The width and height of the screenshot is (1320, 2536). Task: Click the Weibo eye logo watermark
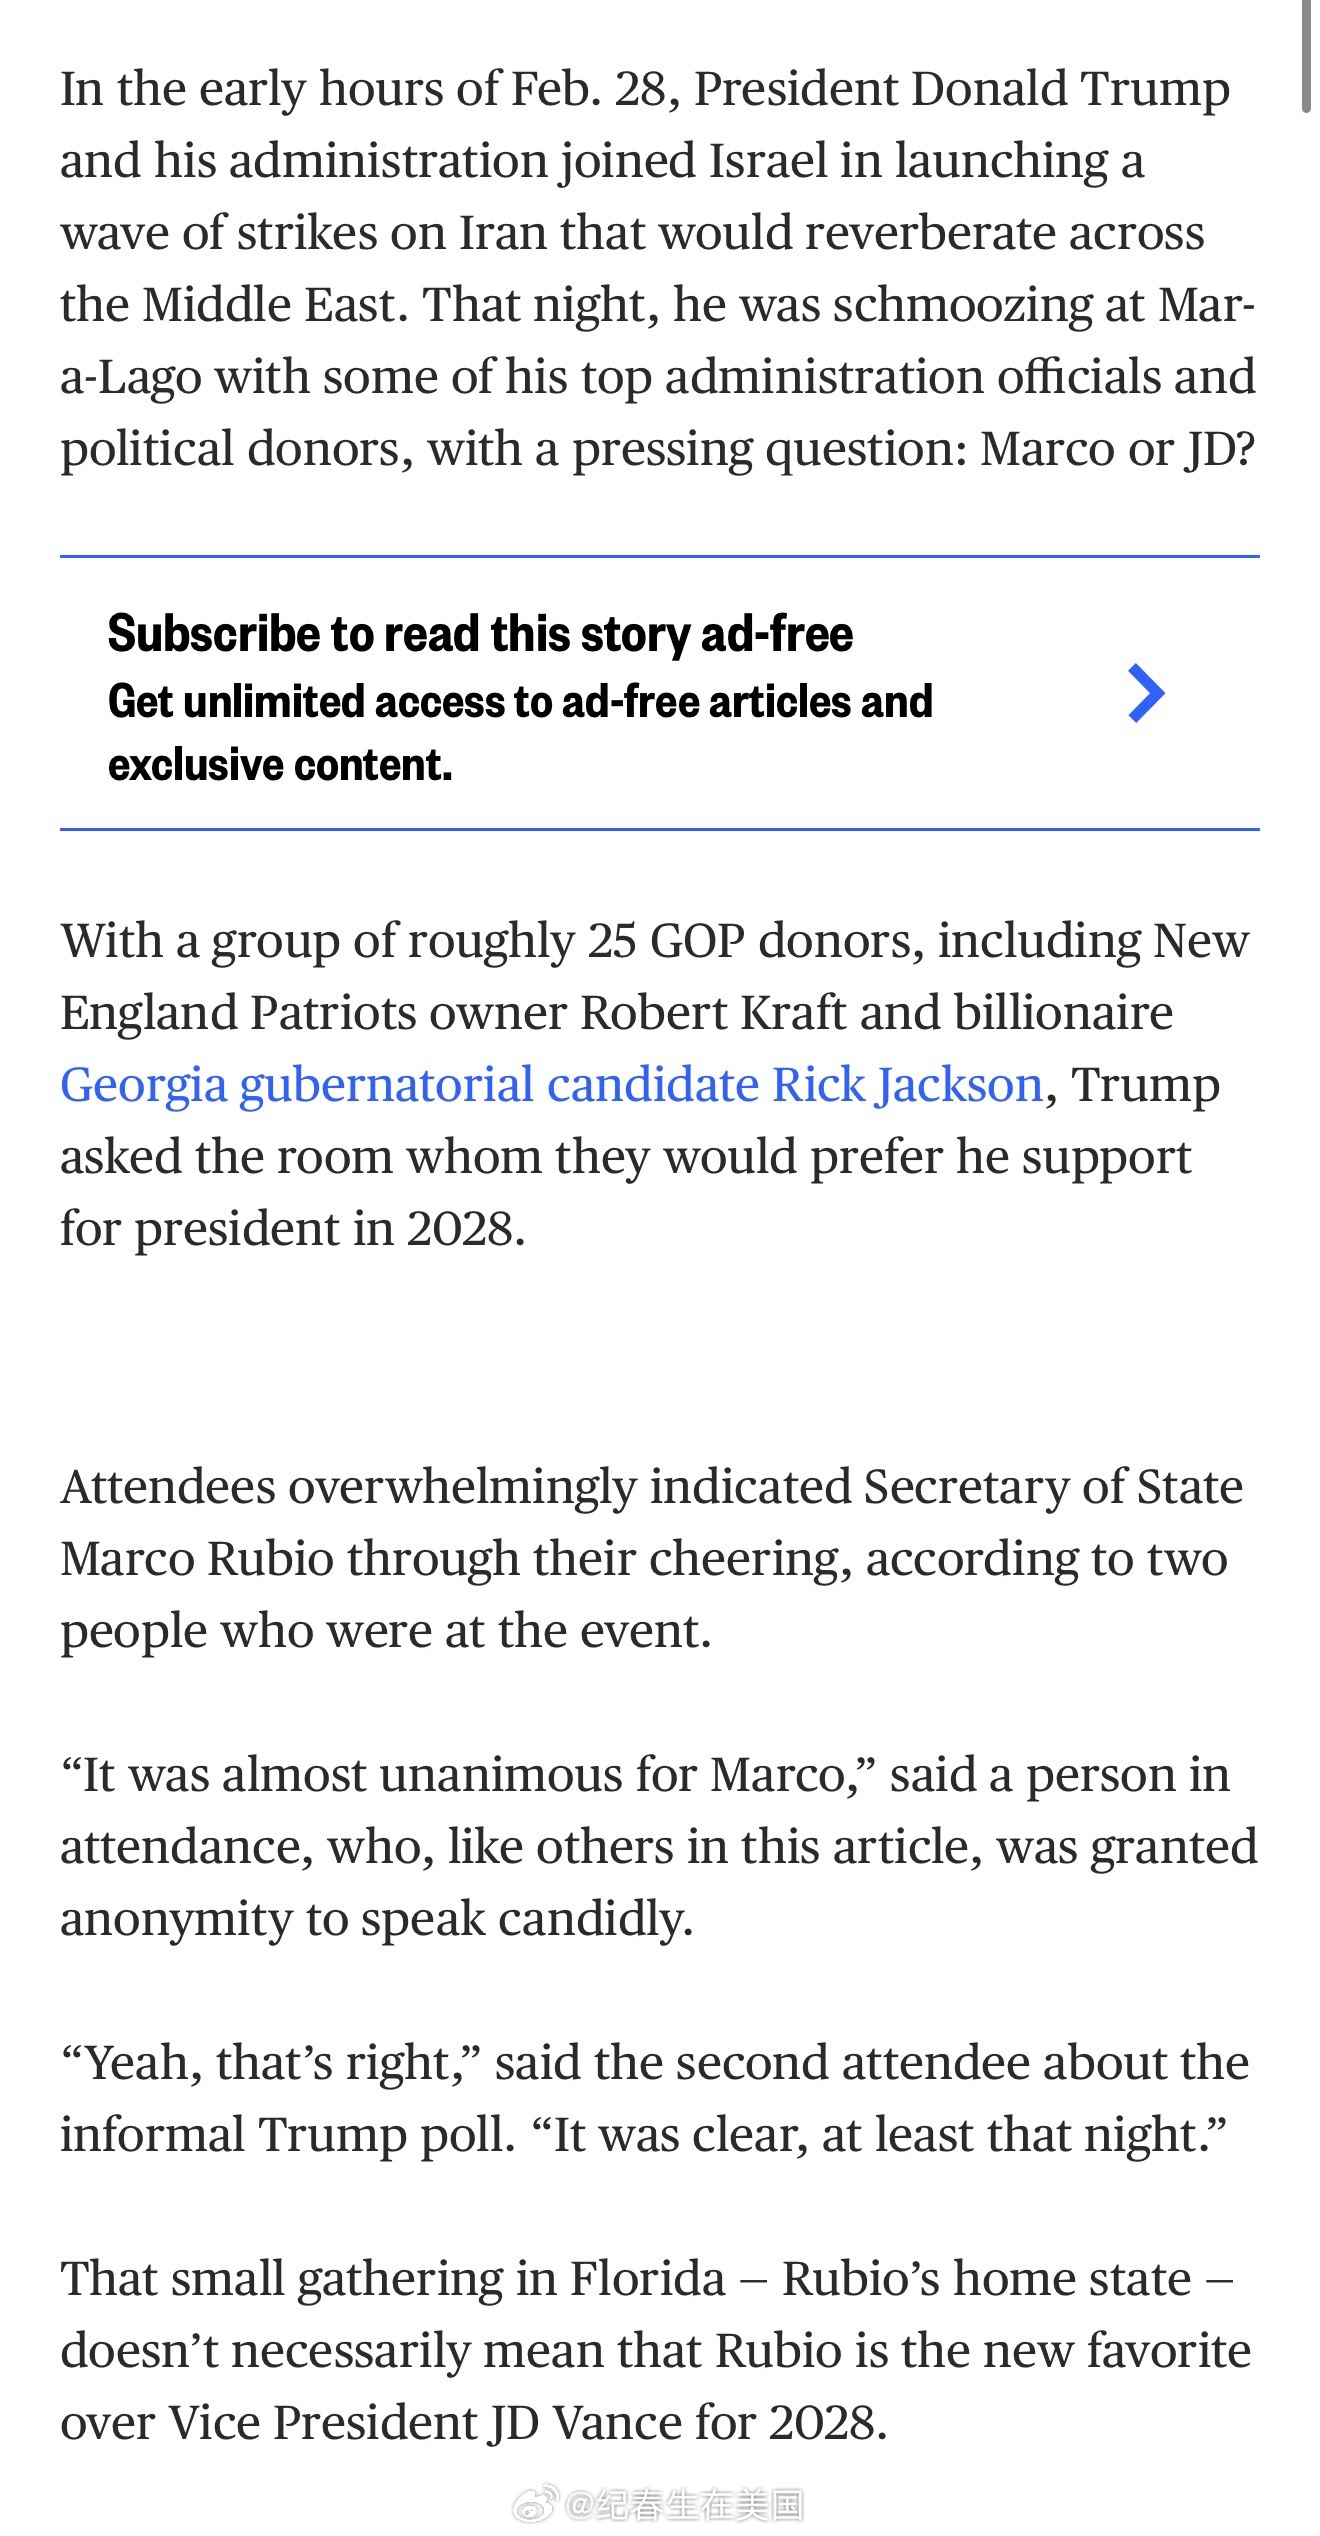537,2506
